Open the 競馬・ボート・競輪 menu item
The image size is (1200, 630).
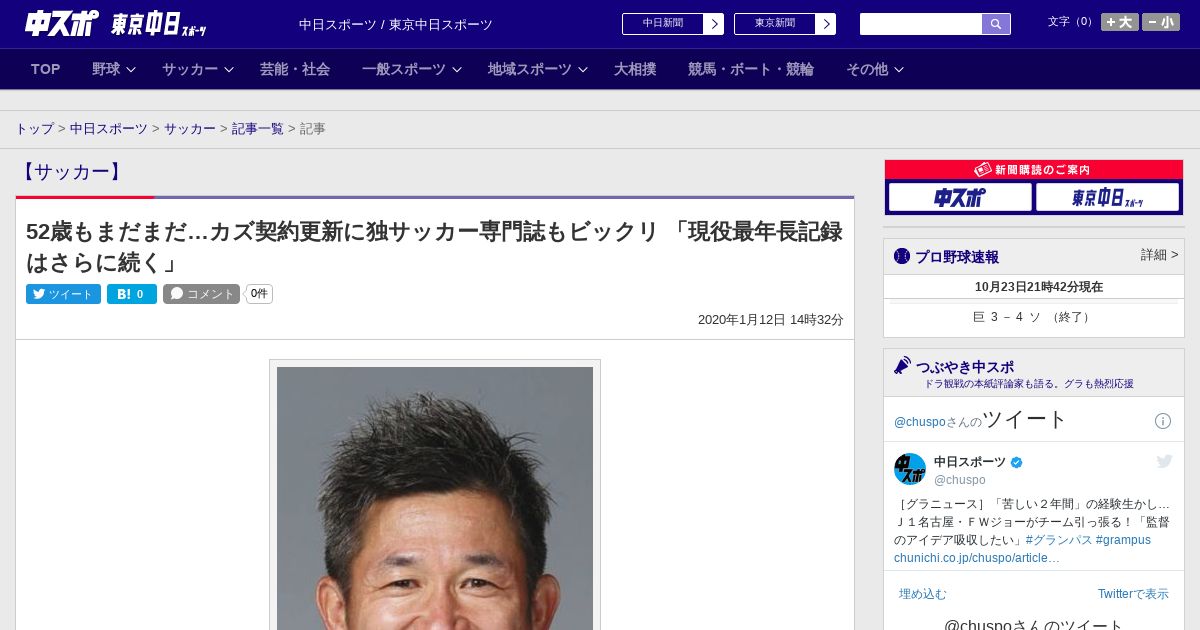tap(751, 69)
